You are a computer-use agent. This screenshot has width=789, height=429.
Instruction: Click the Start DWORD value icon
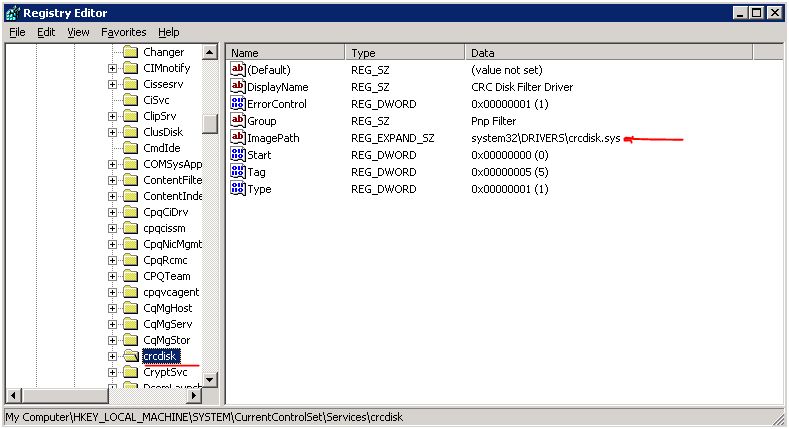tap(238, 154)
